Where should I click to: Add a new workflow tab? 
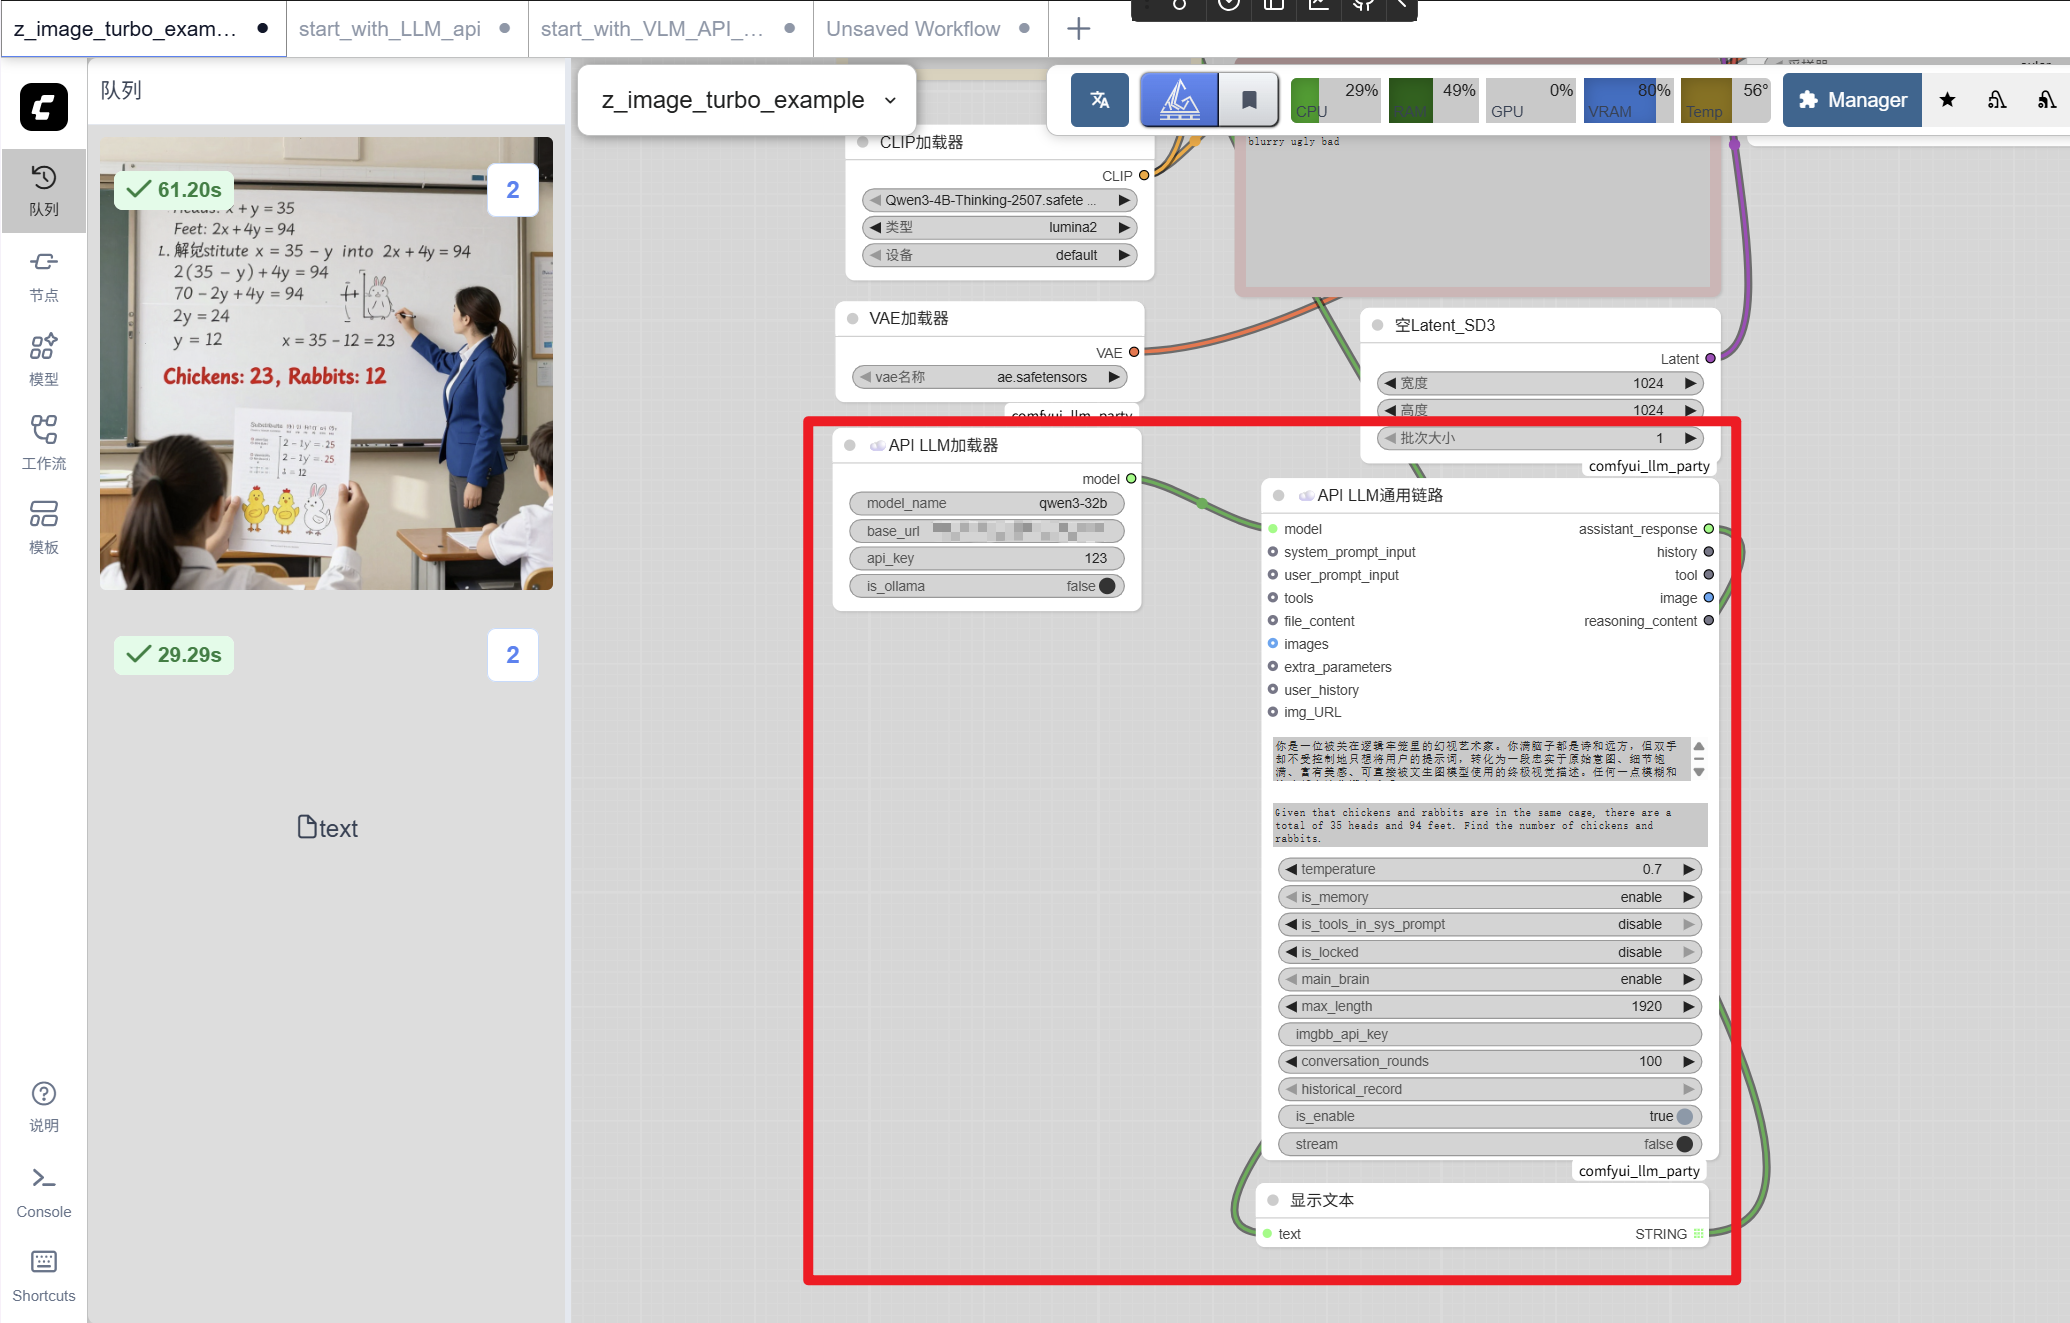(x=1078, y=29)
